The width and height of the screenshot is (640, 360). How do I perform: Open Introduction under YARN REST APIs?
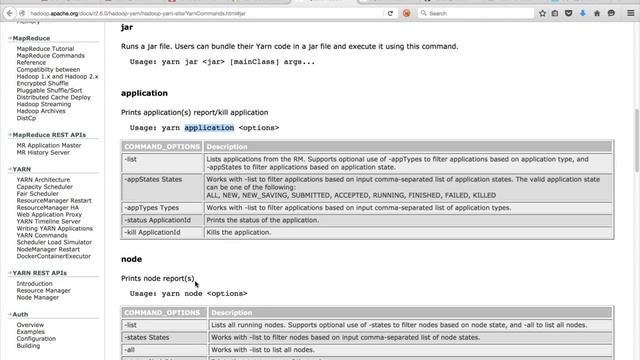tap(34, 283)
